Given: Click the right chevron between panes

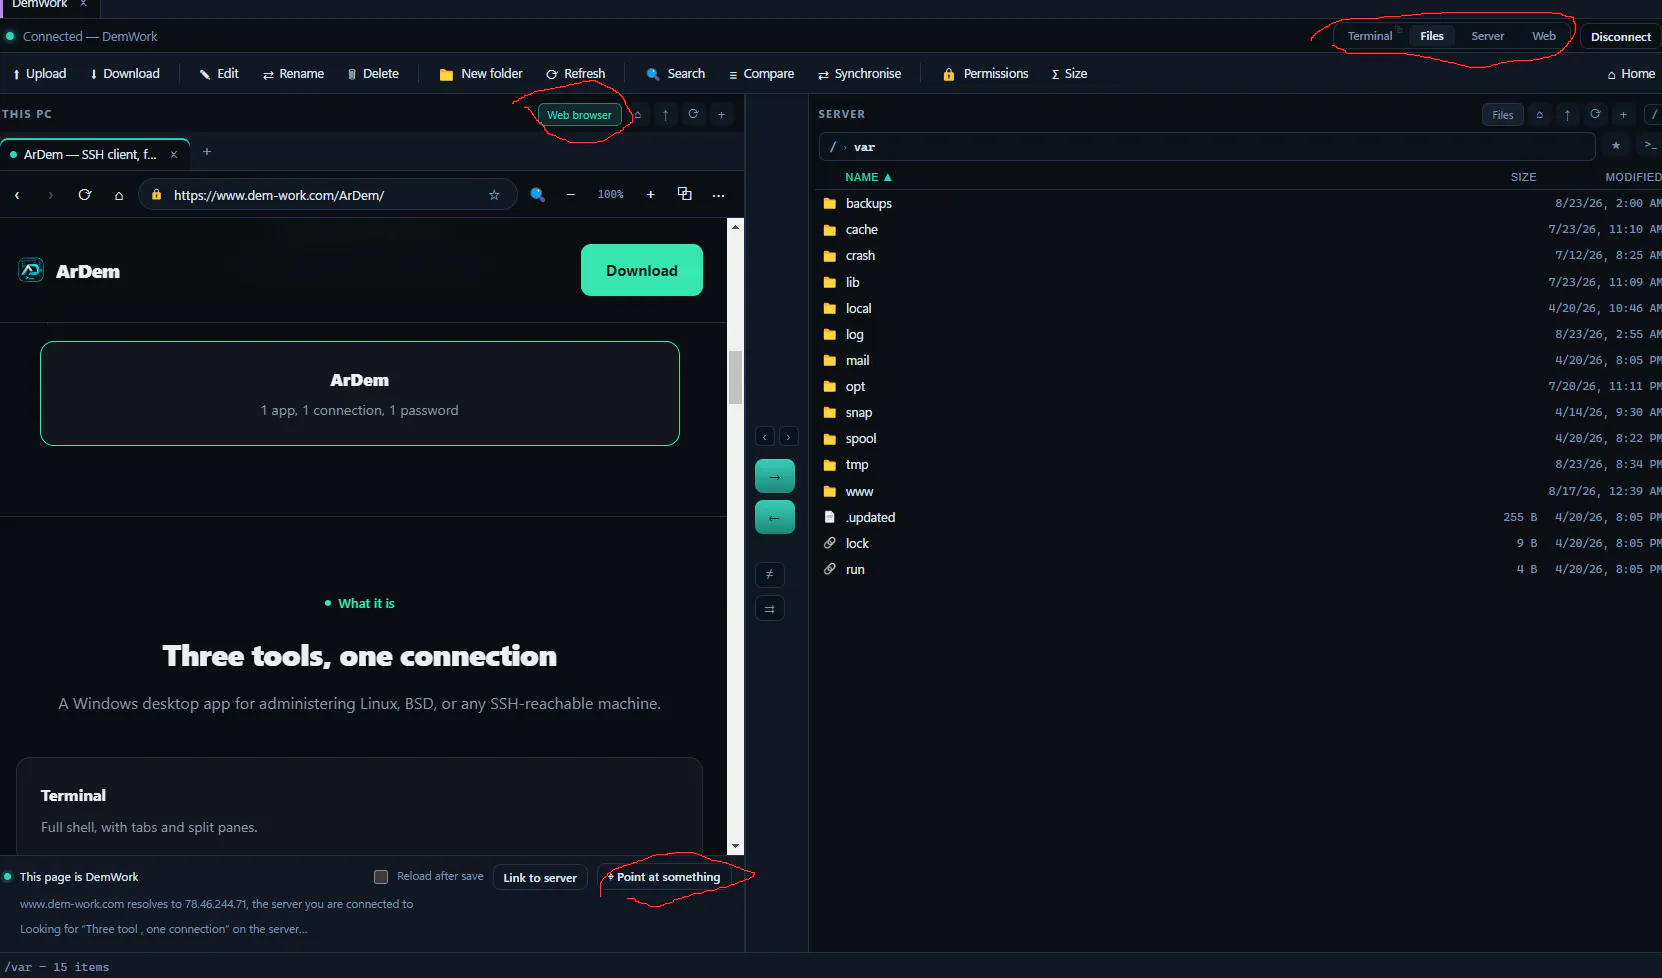Looking at the screenshot, I should tap(789, 437).
